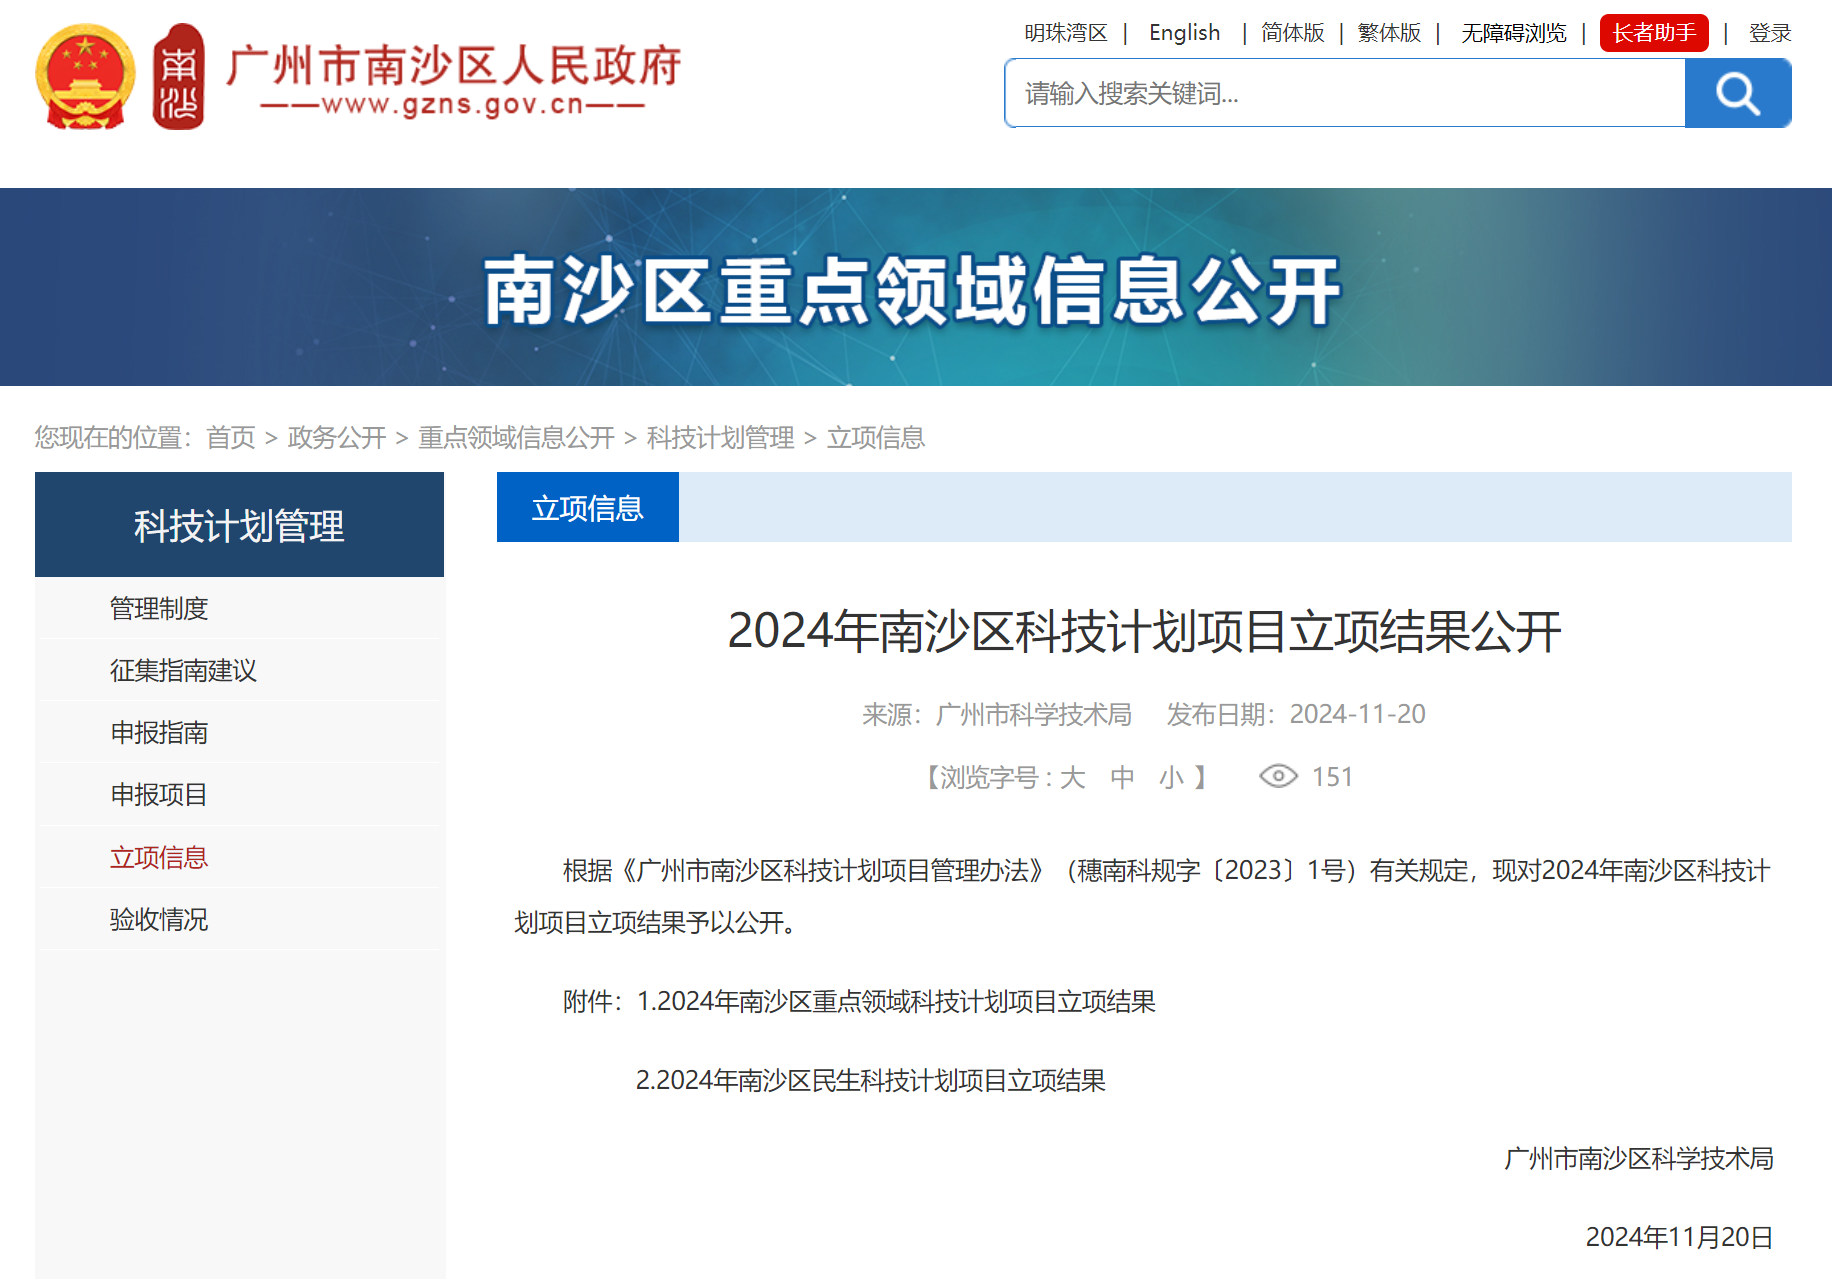Click the search keyword input field
This screenshot has width=1832, height=1279.
[x=1344, y=93]
